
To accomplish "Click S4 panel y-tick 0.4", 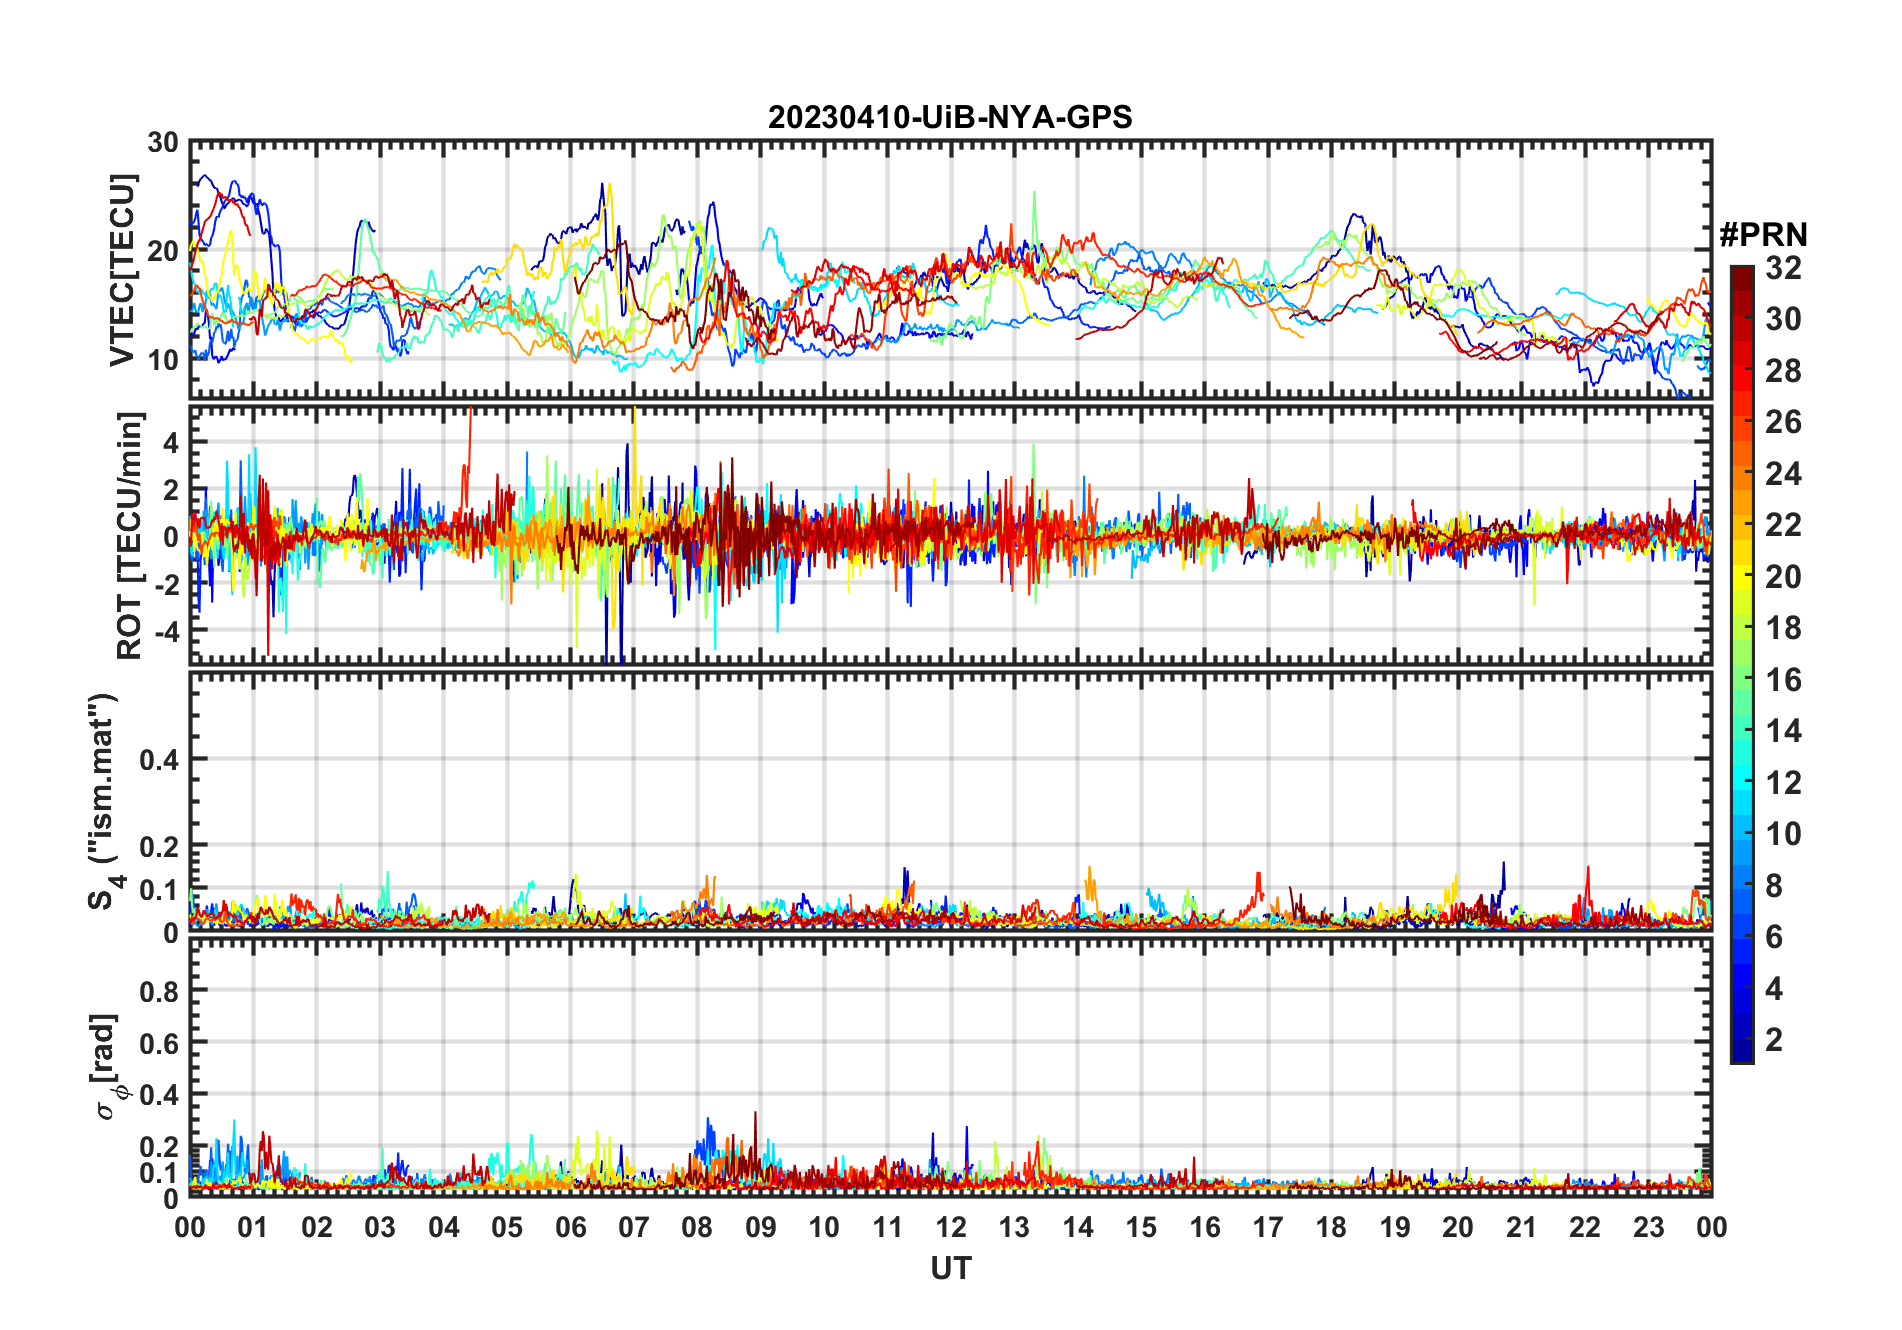I will (160, 760).
